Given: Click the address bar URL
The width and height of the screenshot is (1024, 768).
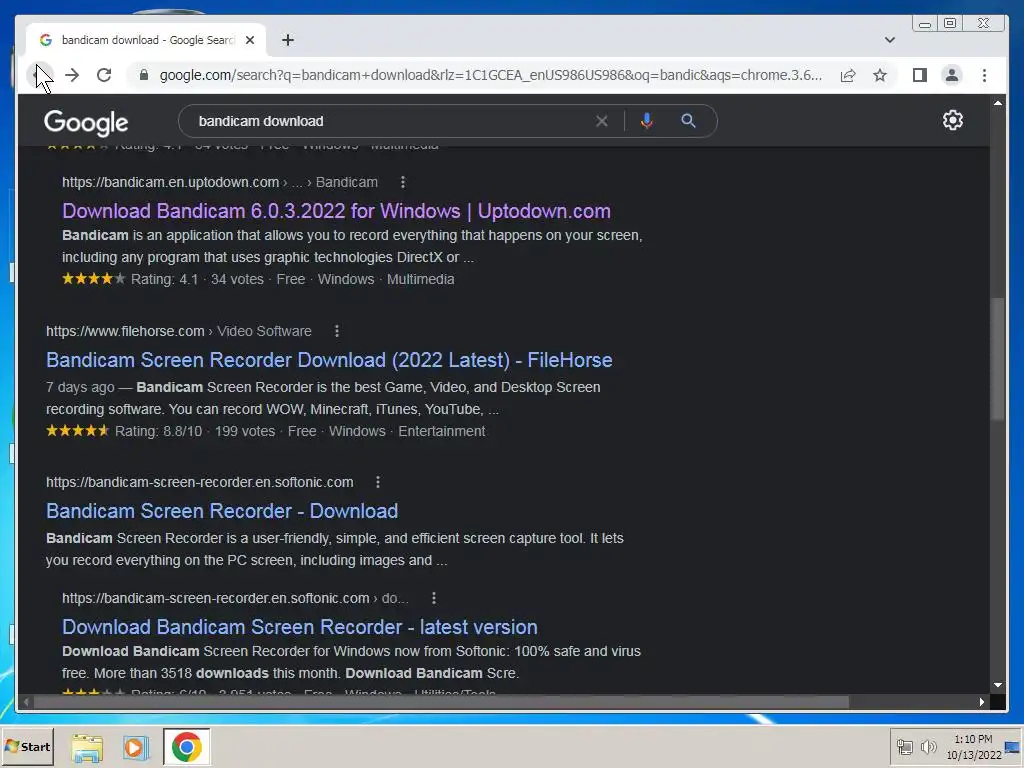Looking at the screenshot, I should (x=490, y=75).
